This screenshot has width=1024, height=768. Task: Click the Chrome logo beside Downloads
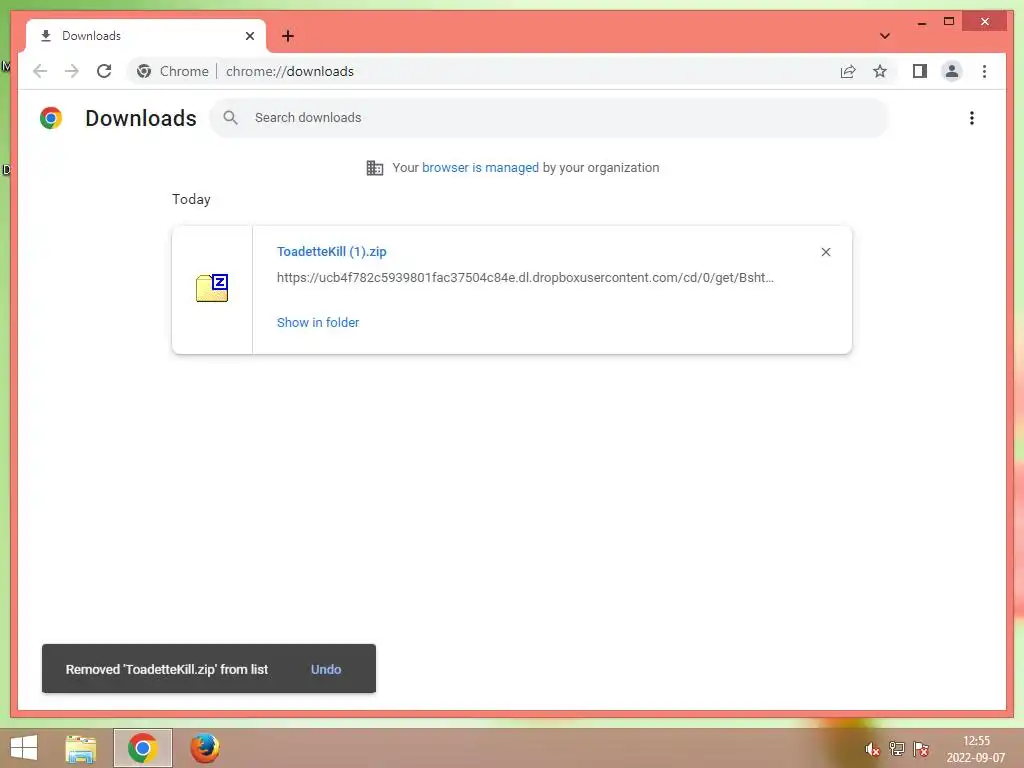click(x=51, y=118)
